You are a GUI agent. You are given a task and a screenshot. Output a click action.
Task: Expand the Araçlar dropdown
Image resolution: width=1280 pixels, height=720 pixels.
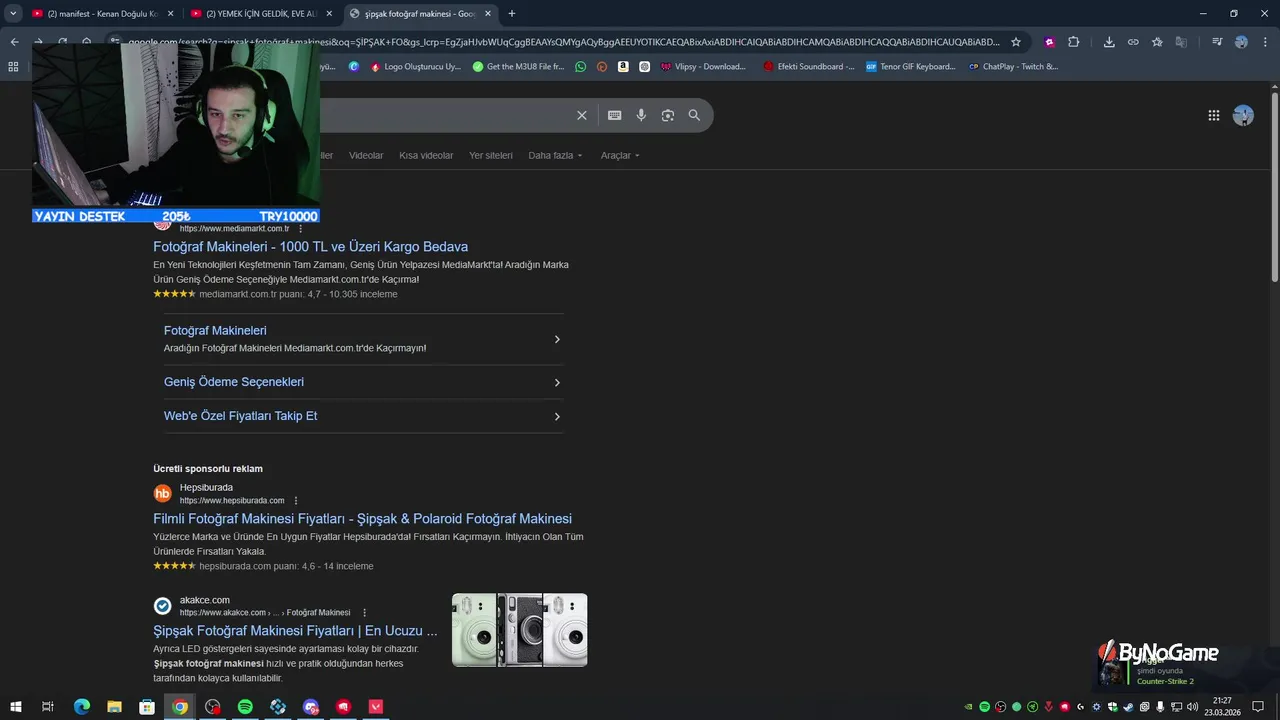tap(620, 156)
